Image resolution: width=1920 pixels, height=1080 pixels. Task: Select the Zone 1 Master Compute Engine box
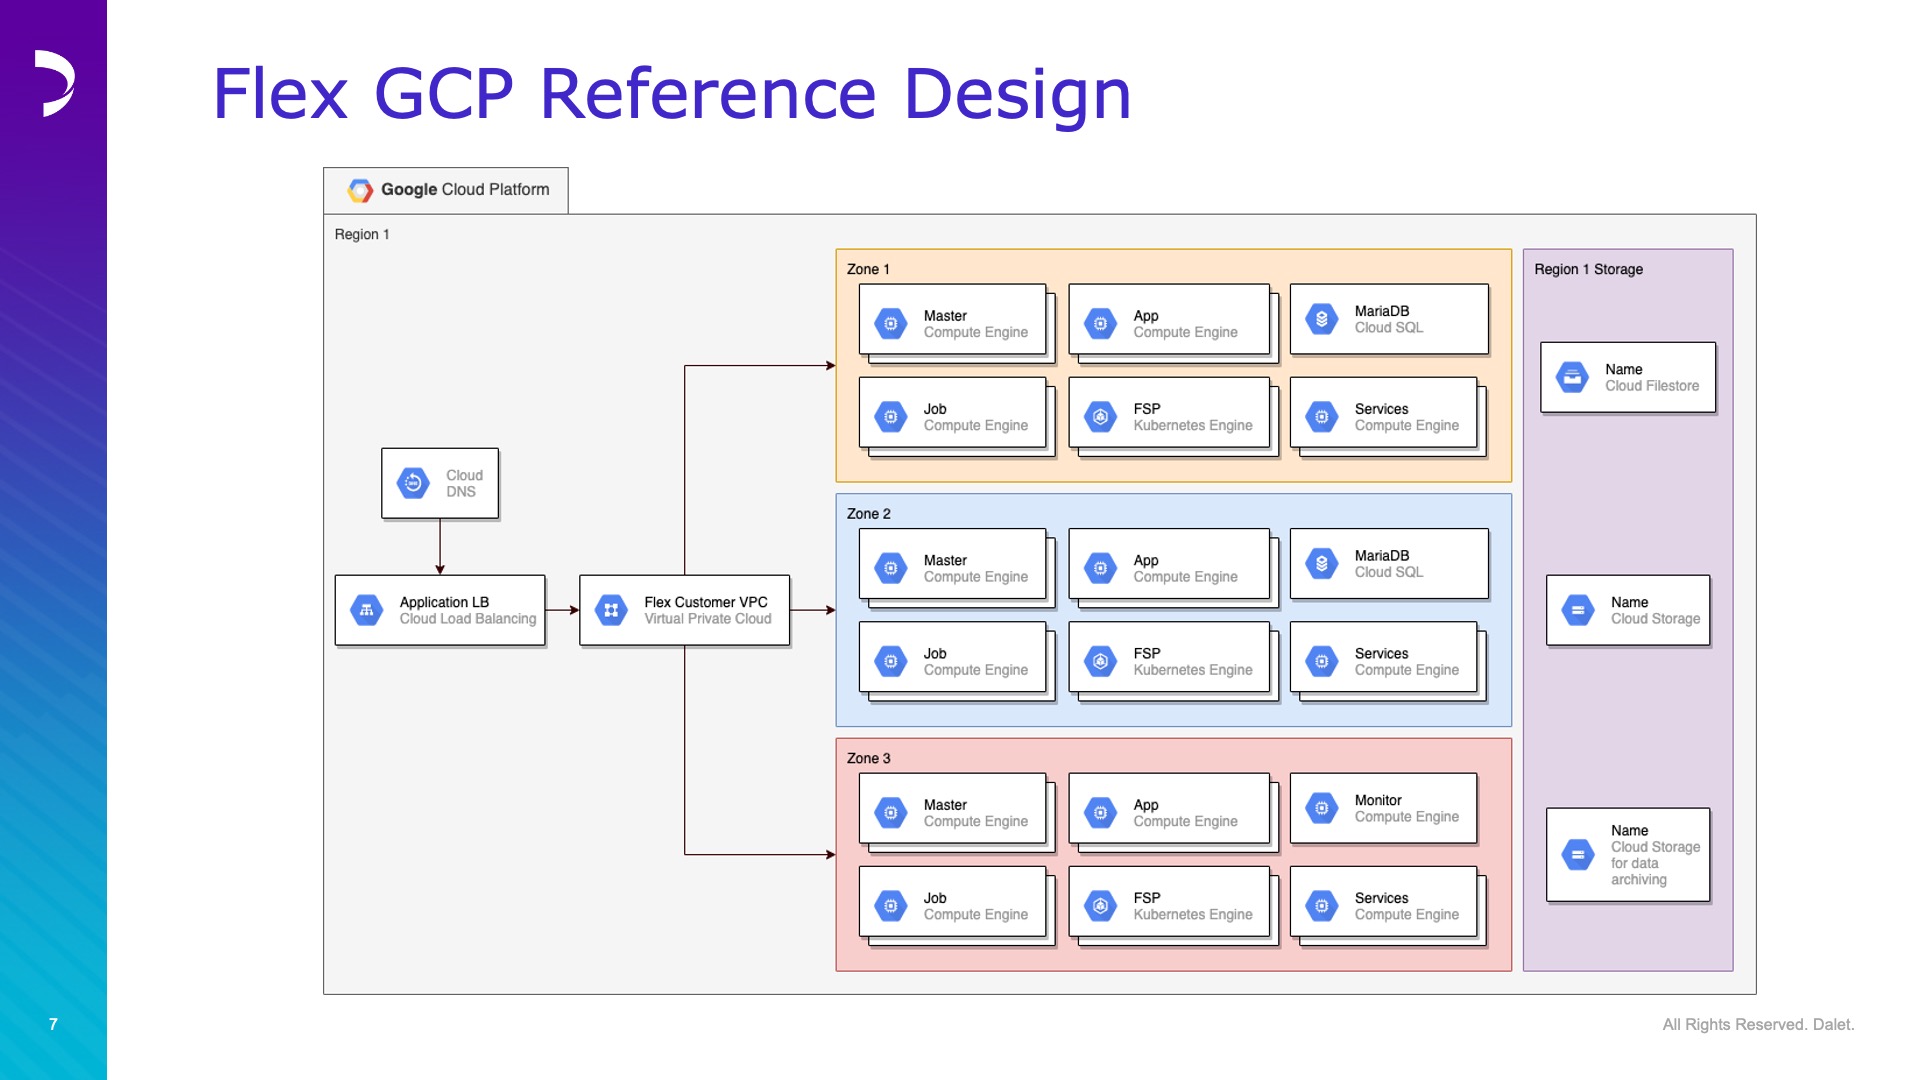(x=952, y=319)
